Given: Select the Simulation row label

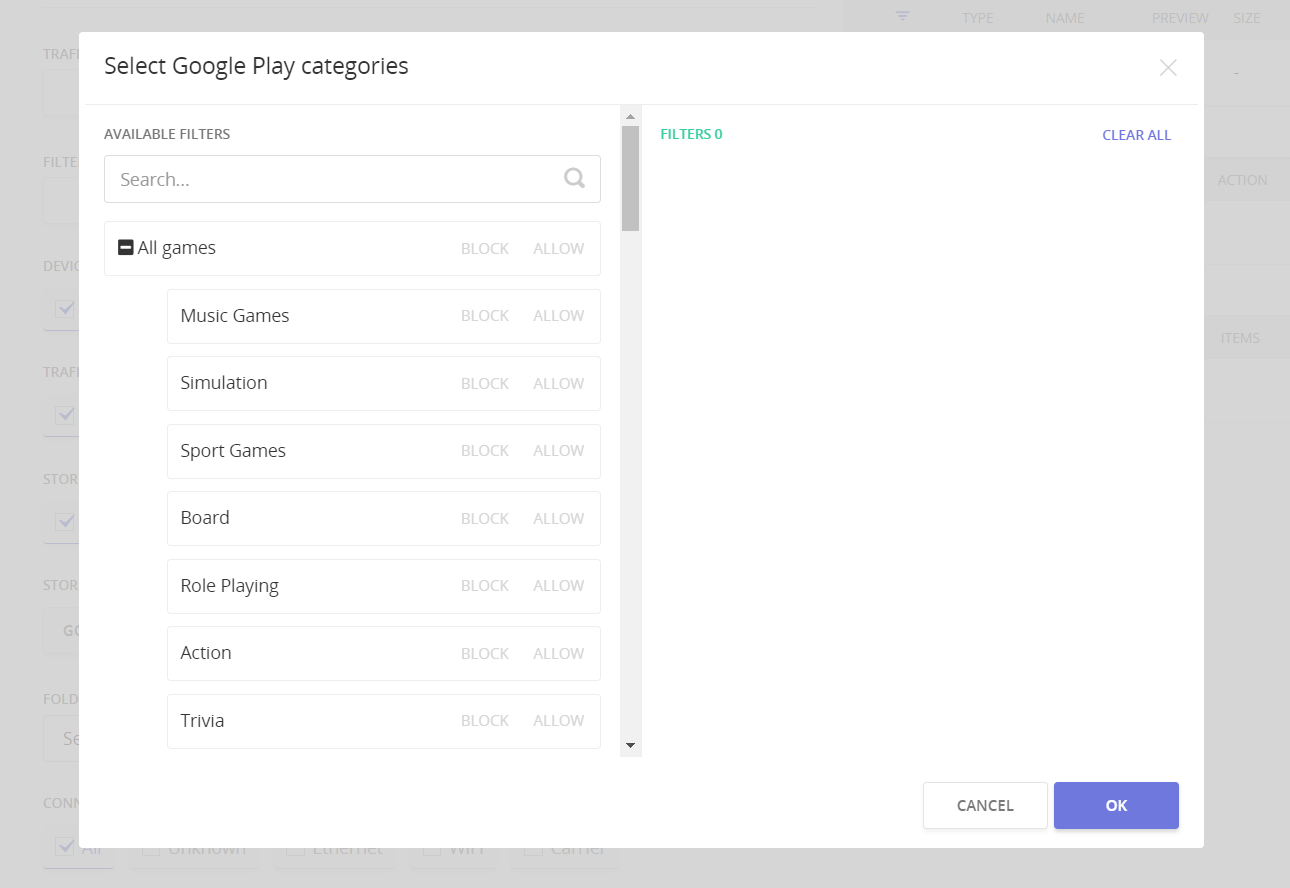Looking at the screenshot, I should pyautogui.click(x=224, y=383).
